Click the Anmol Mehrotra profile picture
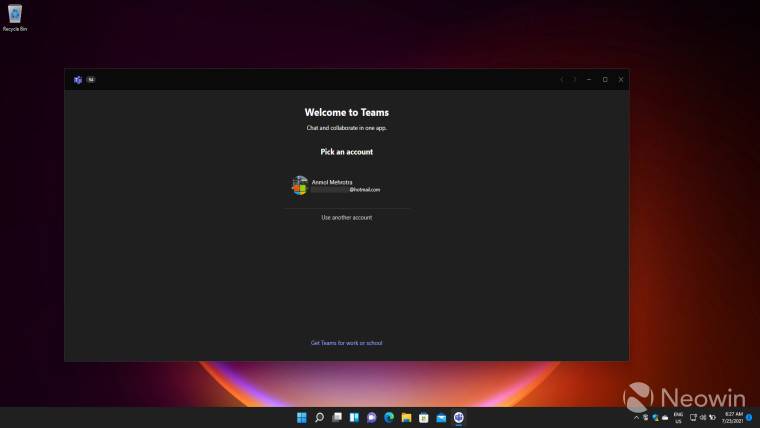This screenshot has height=428, width=760. click(x=300, y=186)
